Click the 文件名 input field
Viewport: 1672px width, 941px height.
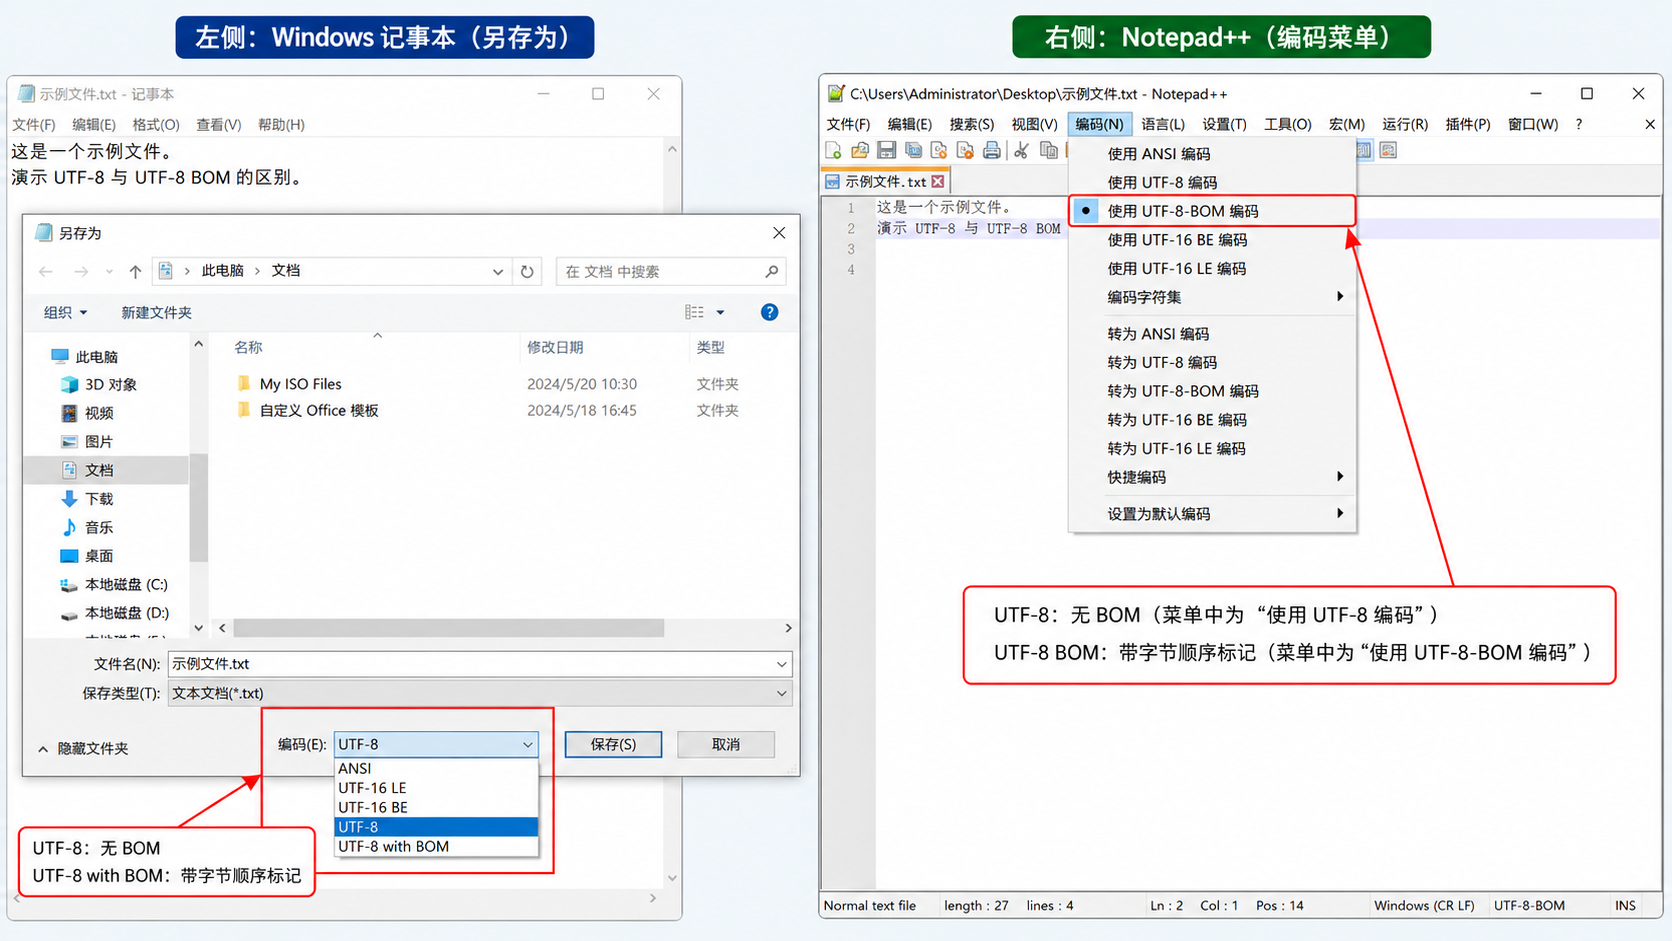(x=480, y=664)
